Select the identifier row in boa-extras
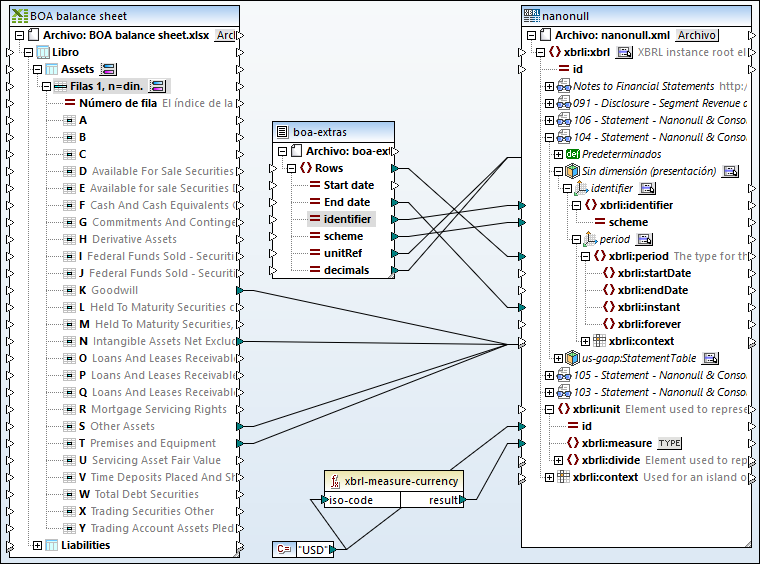The image size is (760, 564). pos(347,219)
